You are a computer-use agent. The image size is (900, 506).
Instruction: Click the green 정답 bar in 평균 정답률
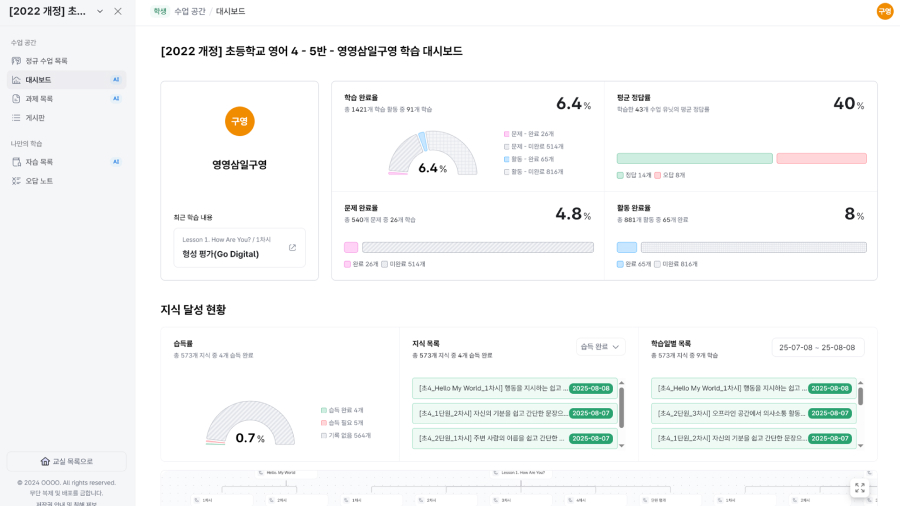coord(694,158)
